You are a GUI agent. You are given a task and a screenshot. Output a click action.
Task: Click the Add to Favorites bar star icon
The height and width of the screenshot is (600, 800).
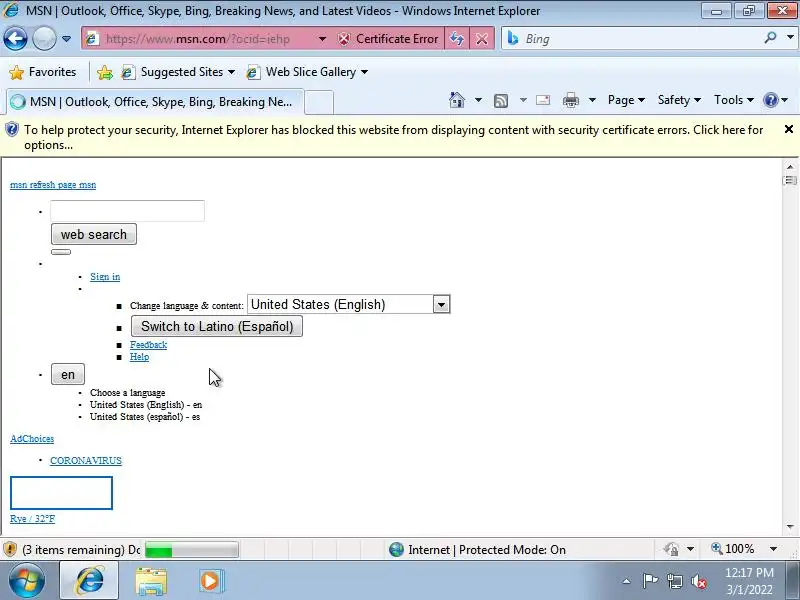click(105, 72)
